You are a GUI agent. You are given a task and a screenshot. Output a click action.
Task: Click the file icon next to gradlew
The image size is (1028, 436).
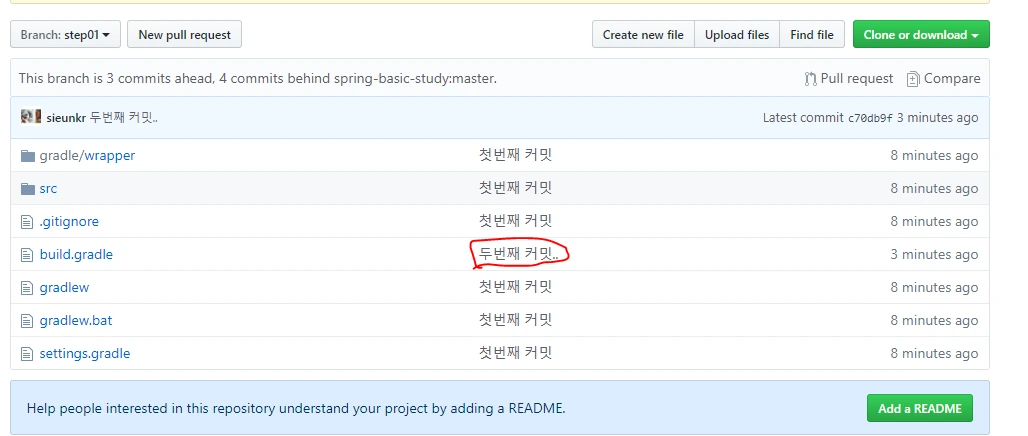pyautogui.click(x=27, y=288)
